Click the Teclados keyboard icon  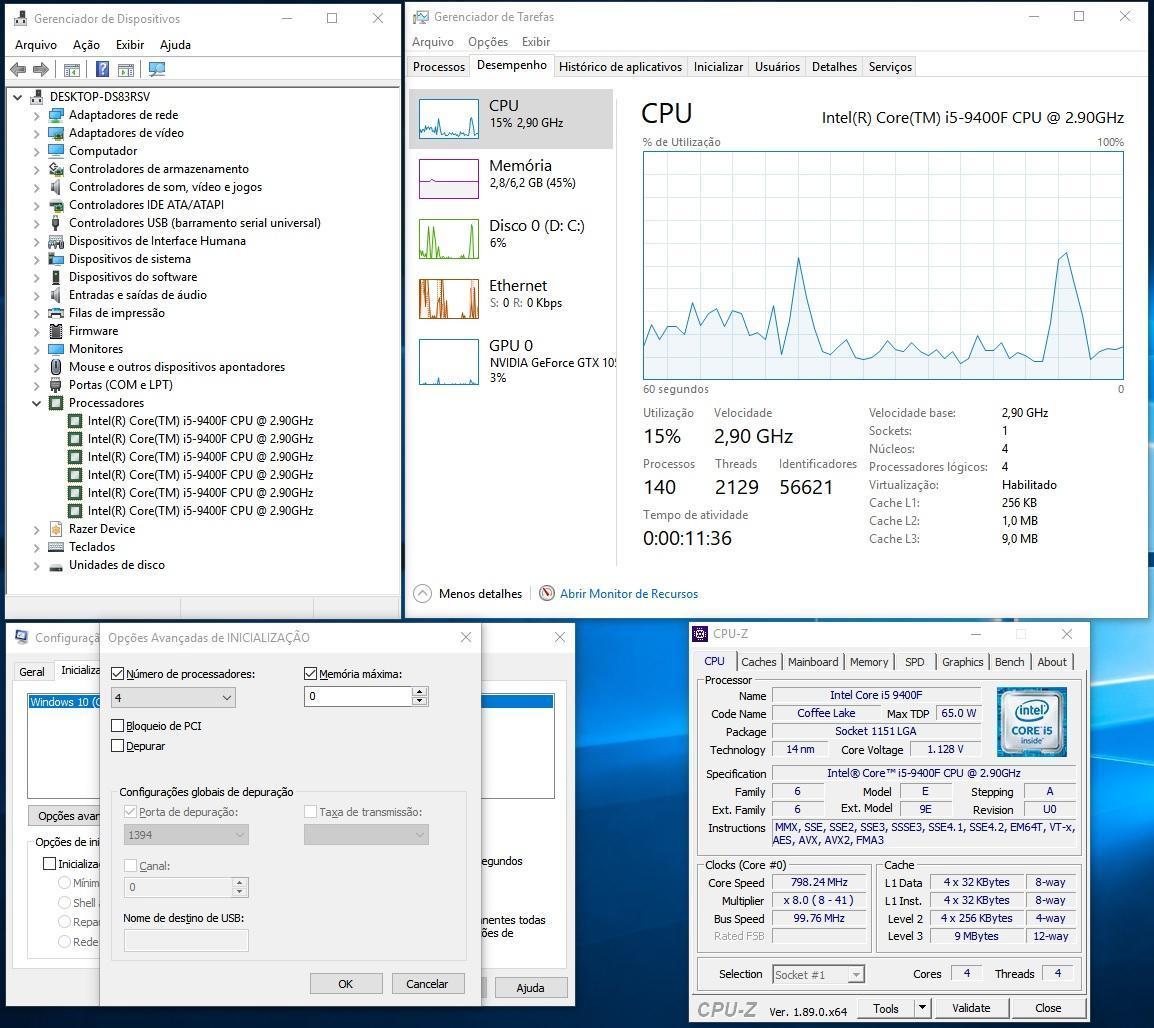[56, 547]
